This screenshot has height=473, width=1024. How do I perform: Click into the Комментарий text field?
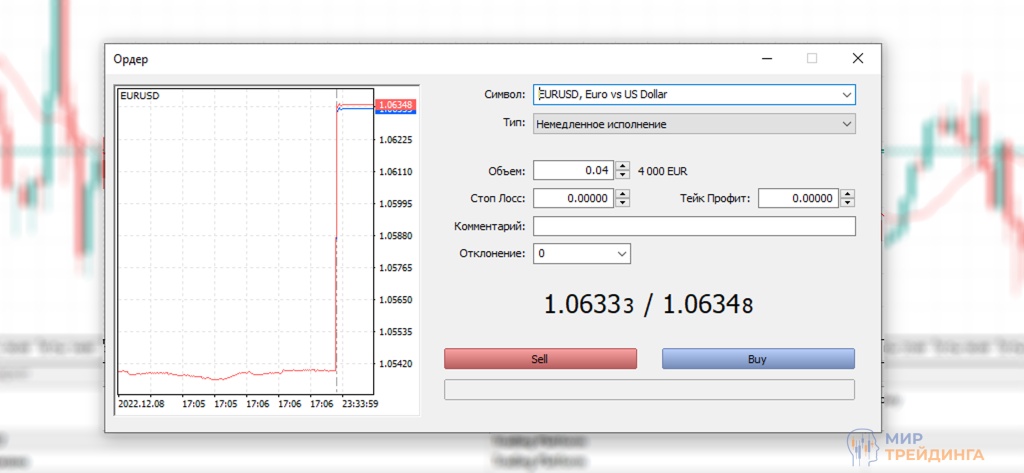click(694, 227)
